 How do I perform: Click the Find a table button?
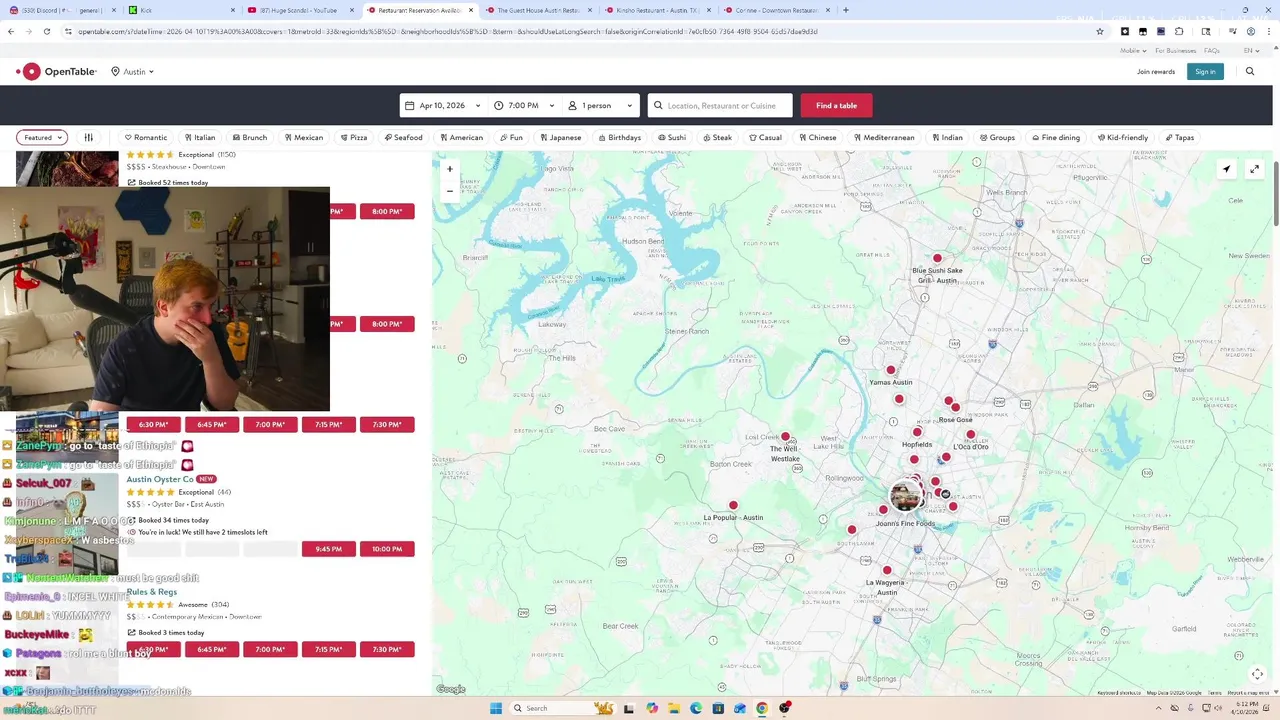pos(836,105)
